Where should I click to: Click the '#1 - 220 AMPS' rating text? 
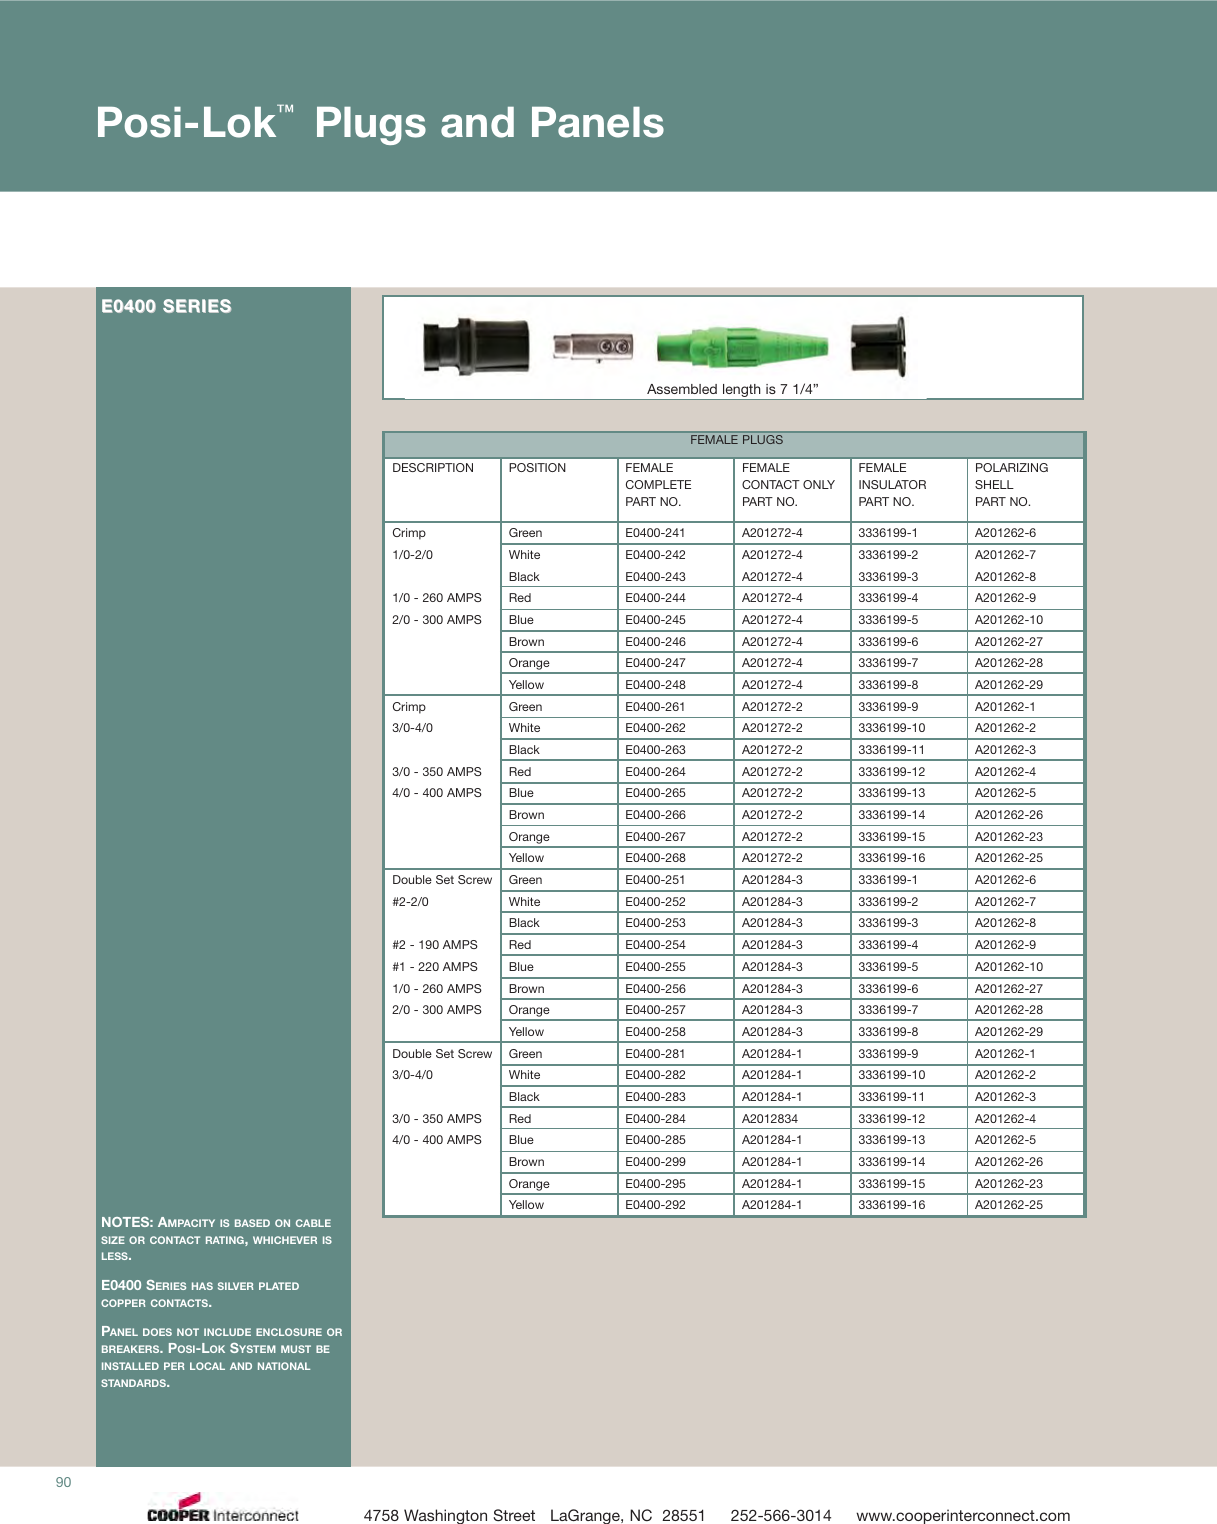tap(435, 967)
